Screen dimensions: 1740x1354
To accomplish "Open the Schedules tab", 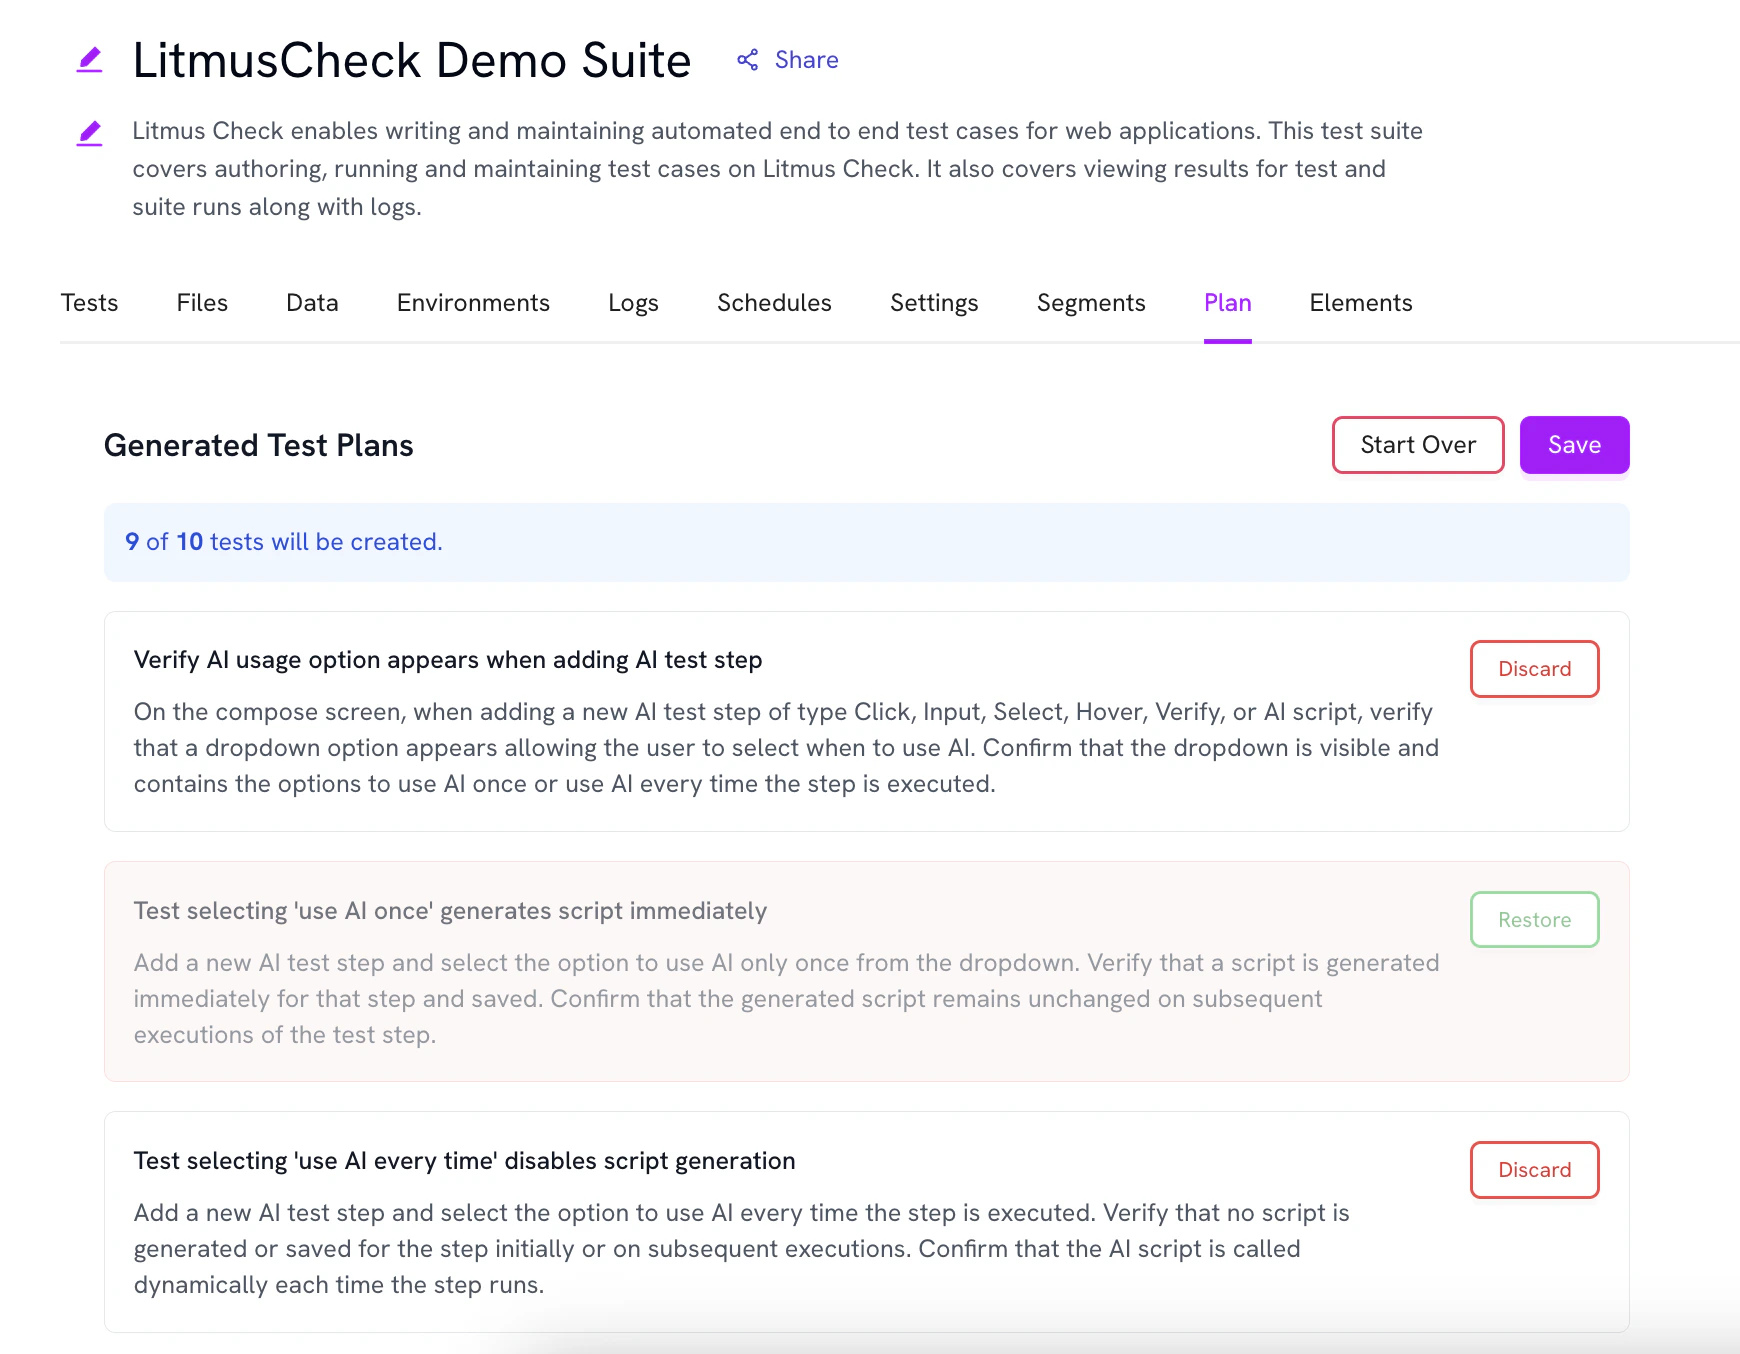I will click(x=774, y=303).
